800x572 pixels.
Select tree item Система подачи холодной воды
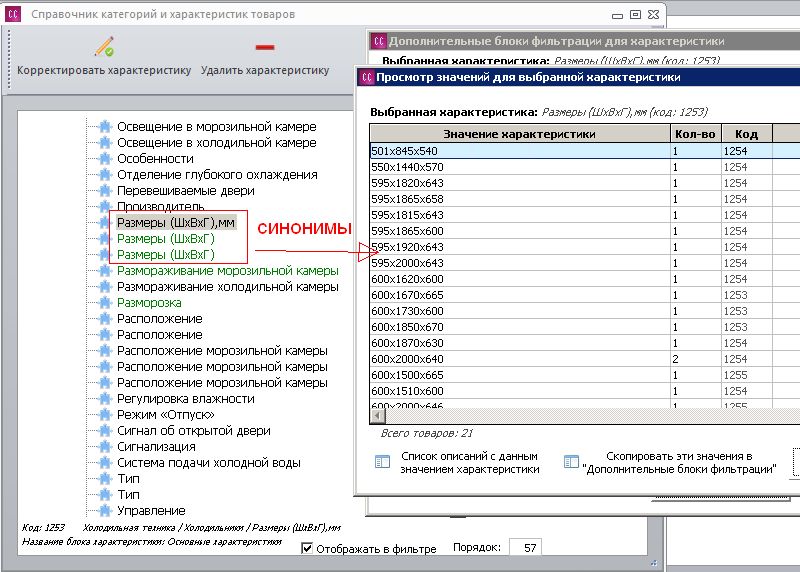click(209, 462)
